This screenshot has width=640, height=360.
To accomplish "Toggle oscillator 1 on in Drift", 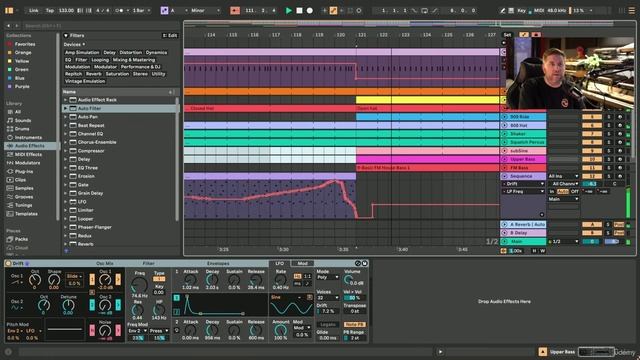I will pos(92,280).
